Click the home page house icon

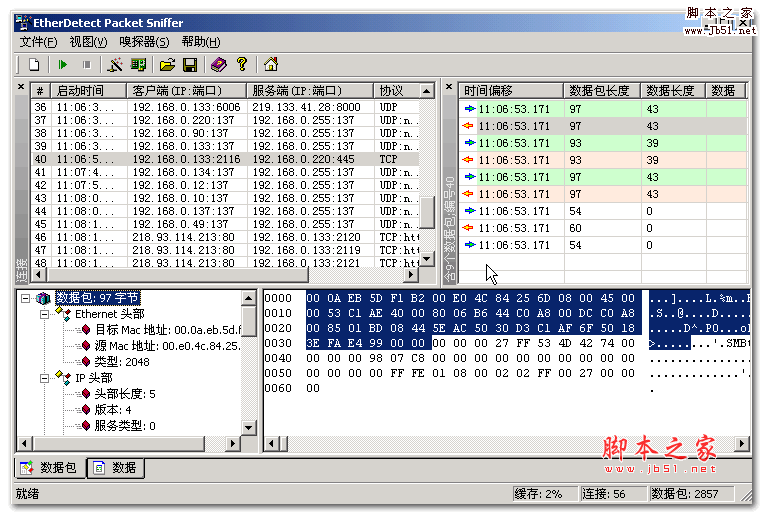point(270,65)
